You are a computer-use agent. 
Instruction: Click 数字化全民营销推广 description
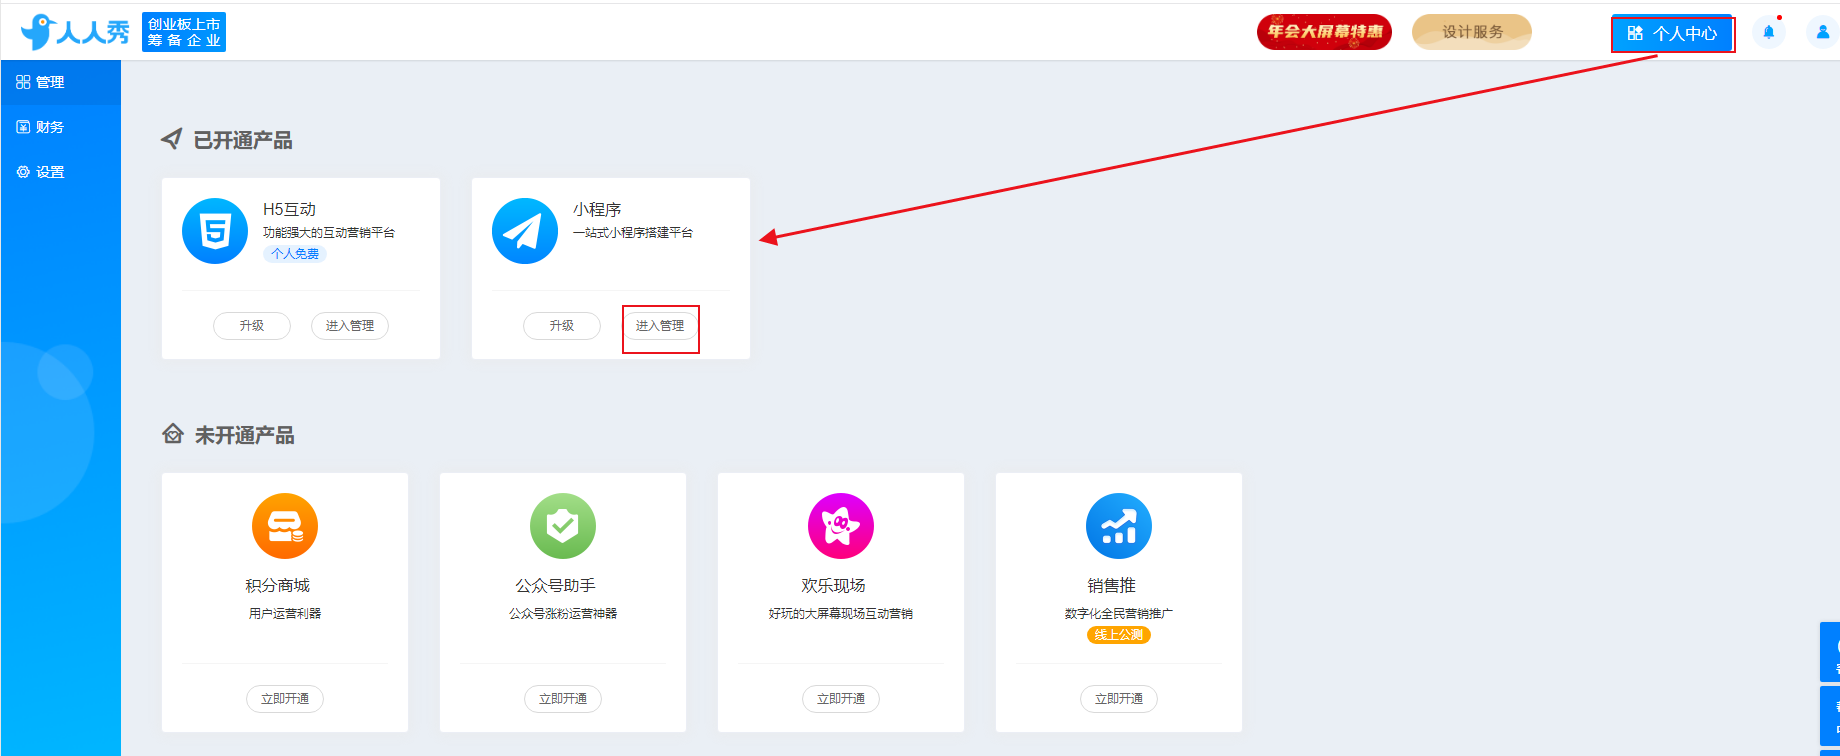pos(1119,613)
